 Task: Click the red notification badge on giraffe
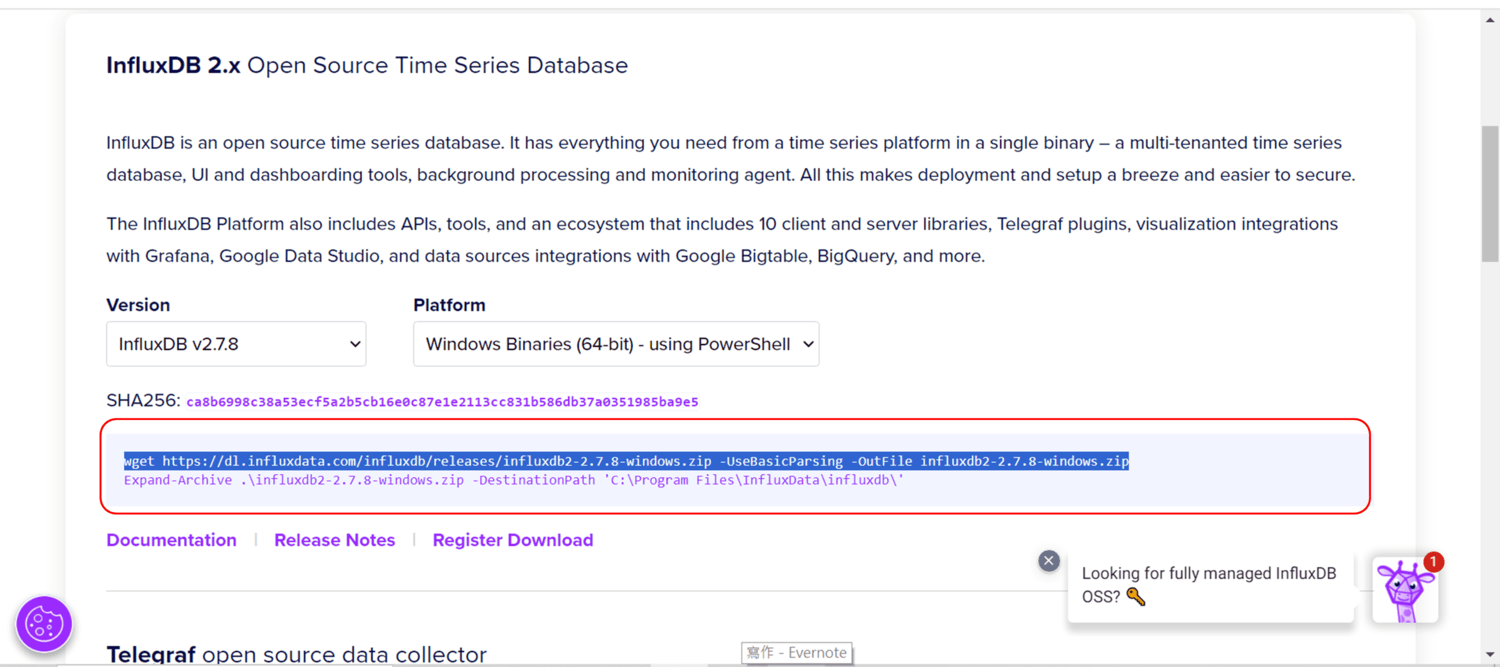pos(1433,562)
